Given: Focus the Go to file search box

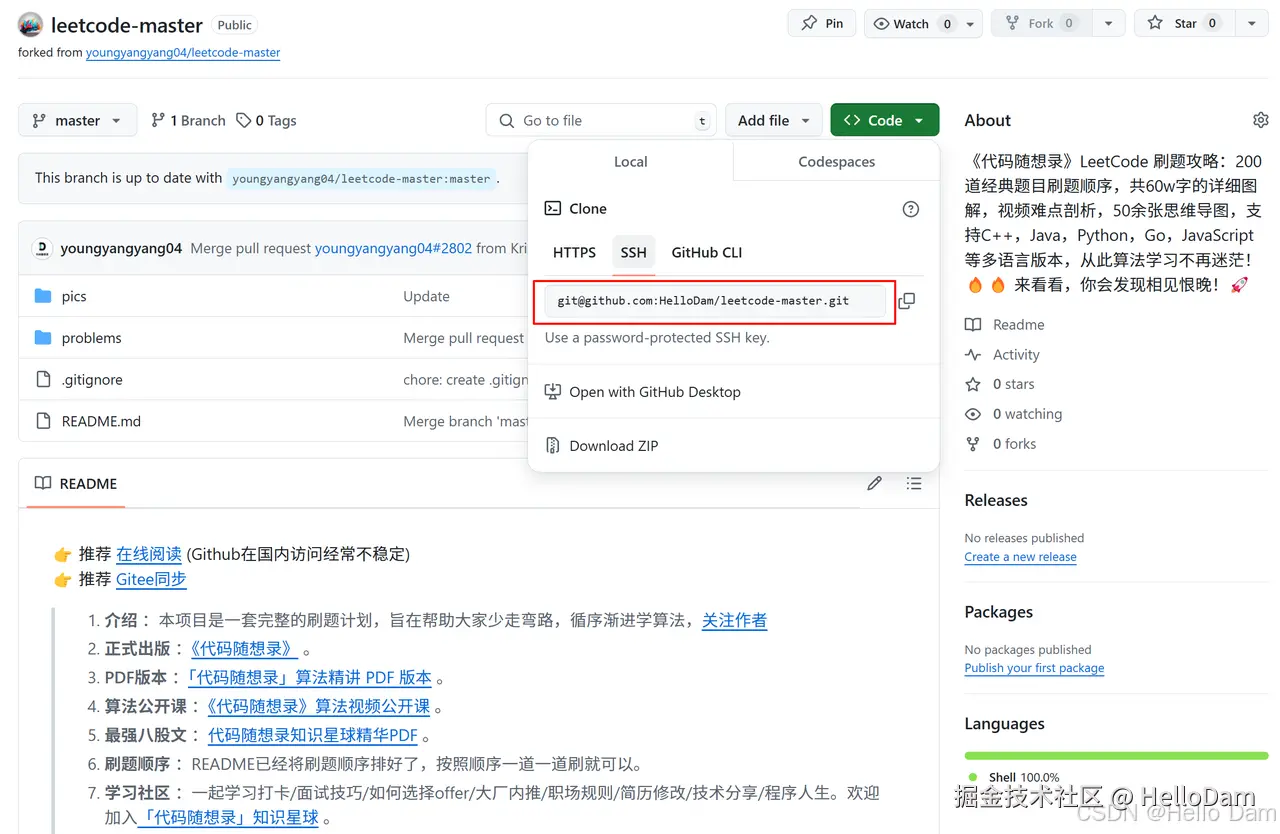Looking at the screenshot, I should tap(602, 120).
